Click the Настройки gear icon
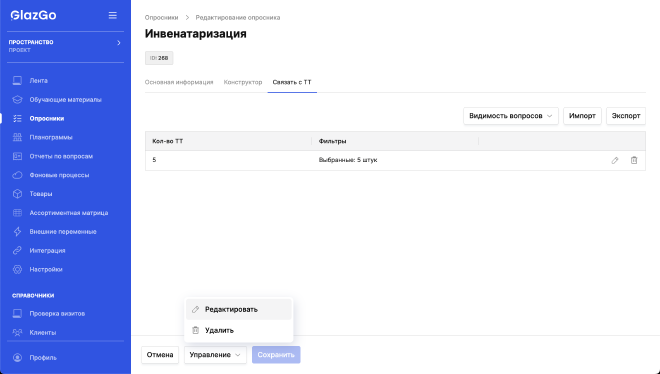Viewport: 660px width, 374px height. [x=17, y=269]
